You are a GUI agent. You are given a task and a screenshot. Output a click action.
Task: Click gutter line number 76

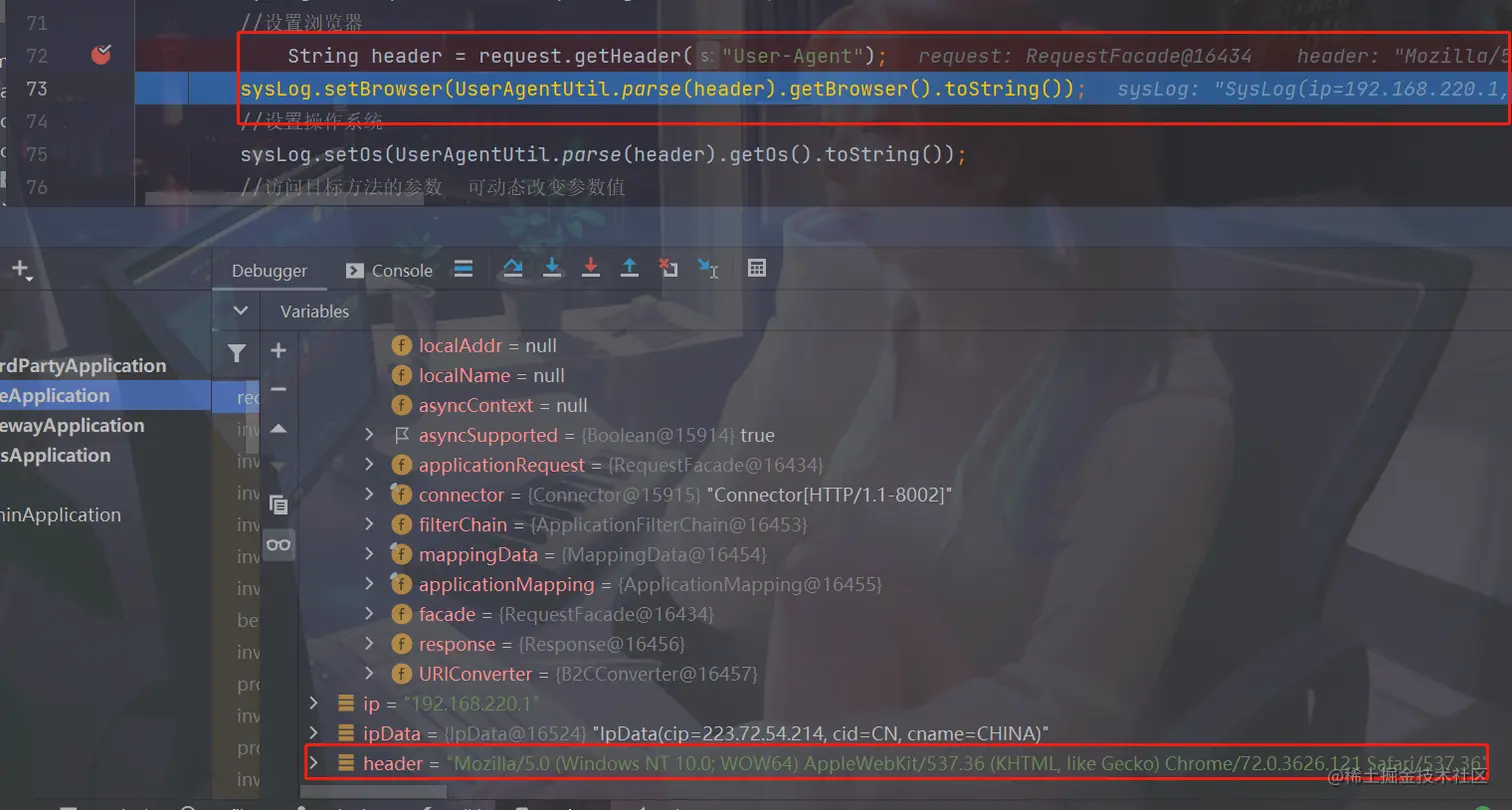pos(37,187)
